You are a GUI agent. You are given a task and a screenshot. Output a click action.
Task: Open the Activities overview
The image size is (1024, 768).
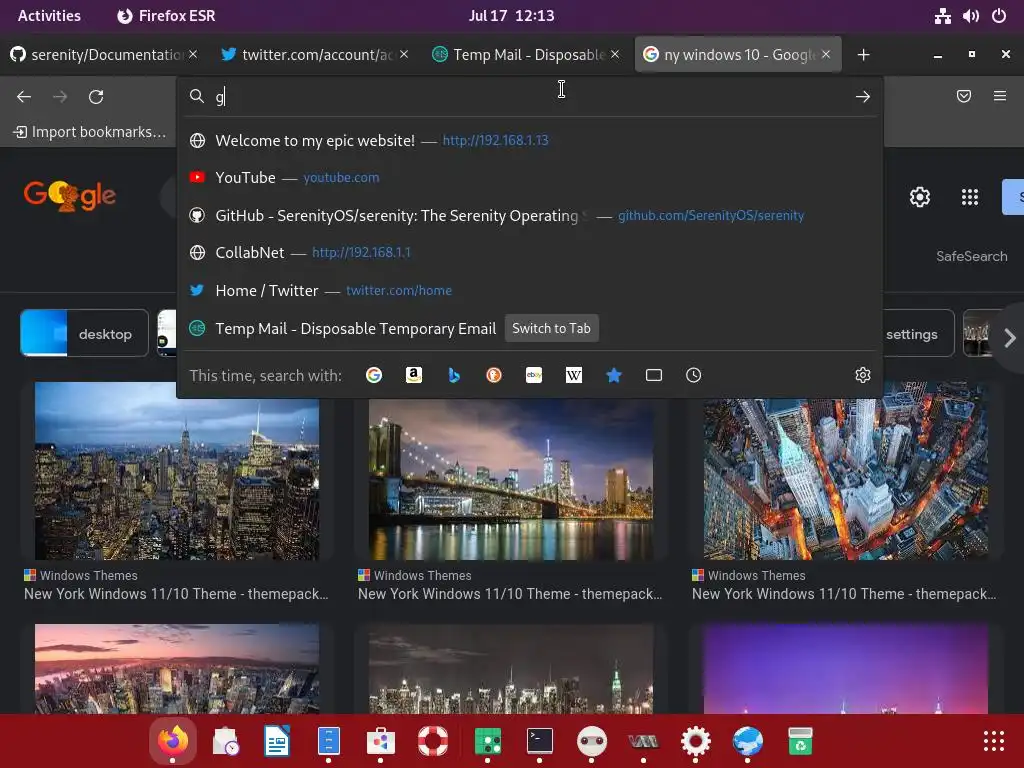pos(49,16)
